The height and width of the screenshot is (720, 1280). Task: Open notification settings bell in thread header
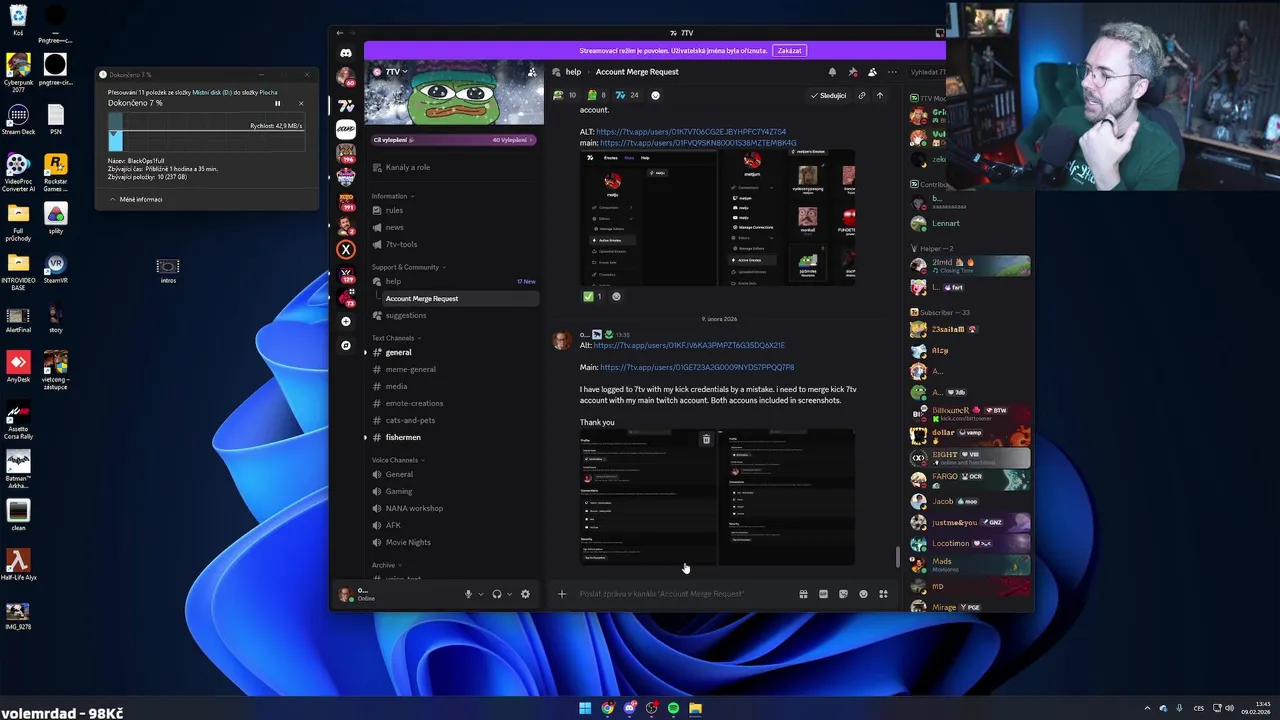(x=832, y=72)
